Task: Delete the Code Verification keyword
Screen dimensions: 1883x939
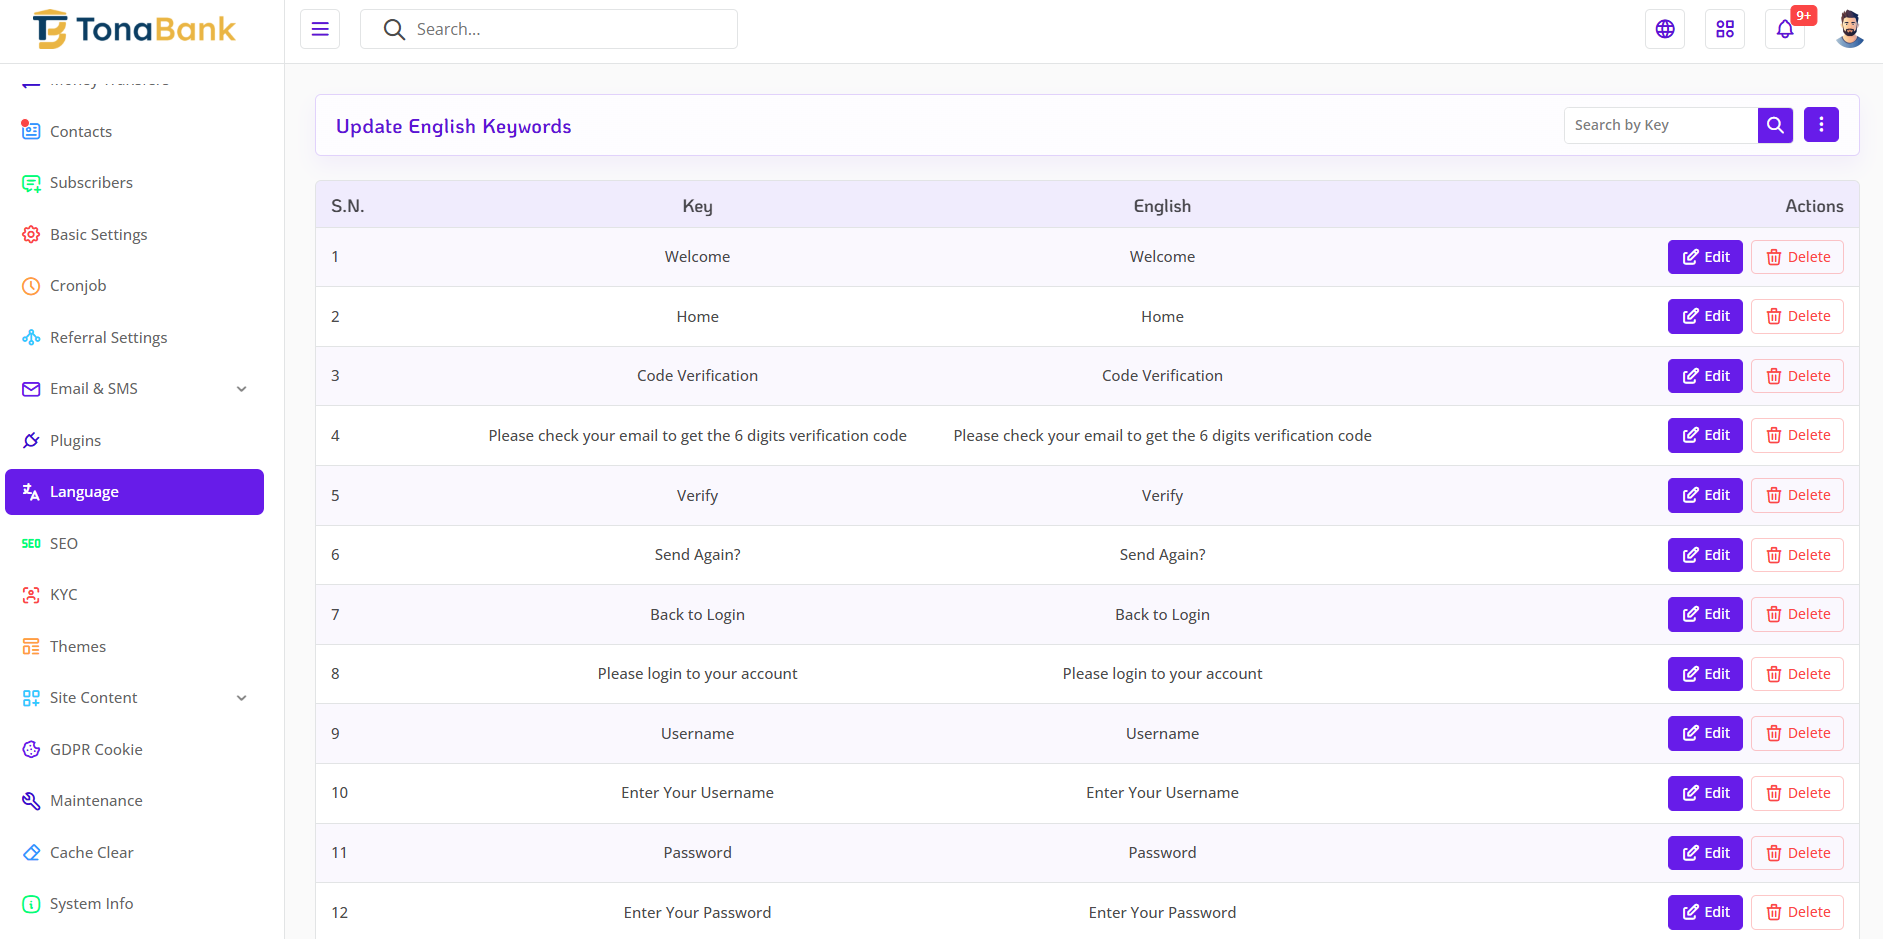Action: coord(1797,376)
